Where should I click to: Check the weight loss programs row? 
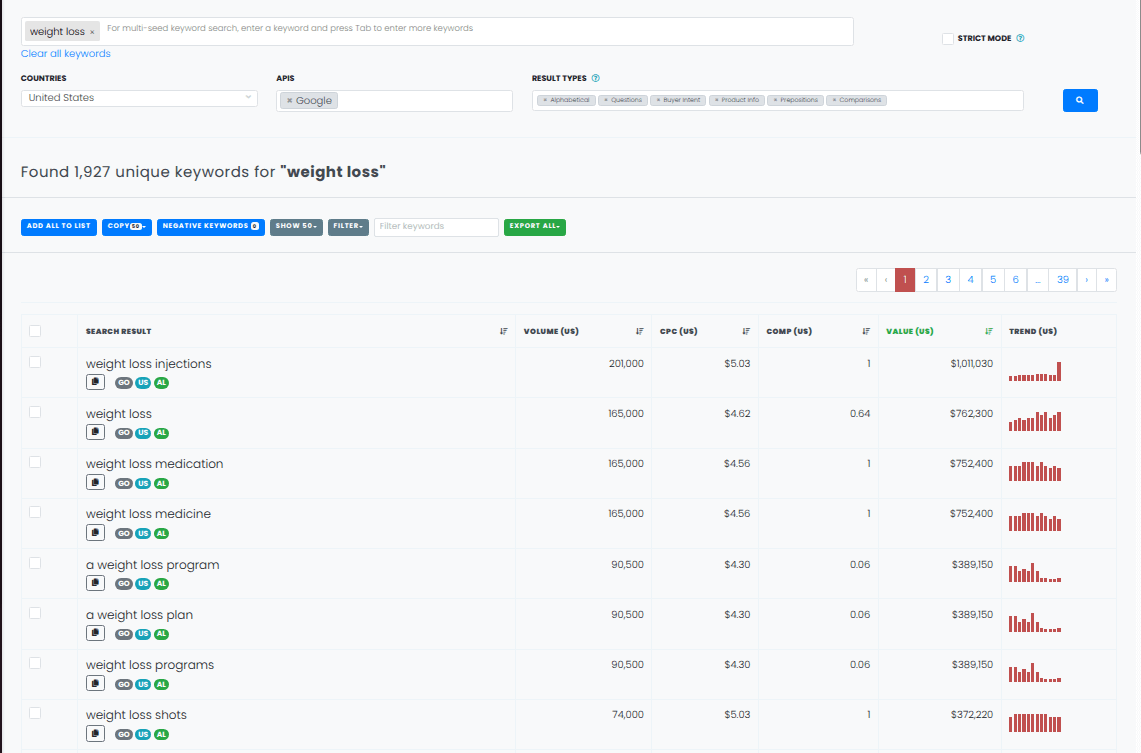[35, 664]
